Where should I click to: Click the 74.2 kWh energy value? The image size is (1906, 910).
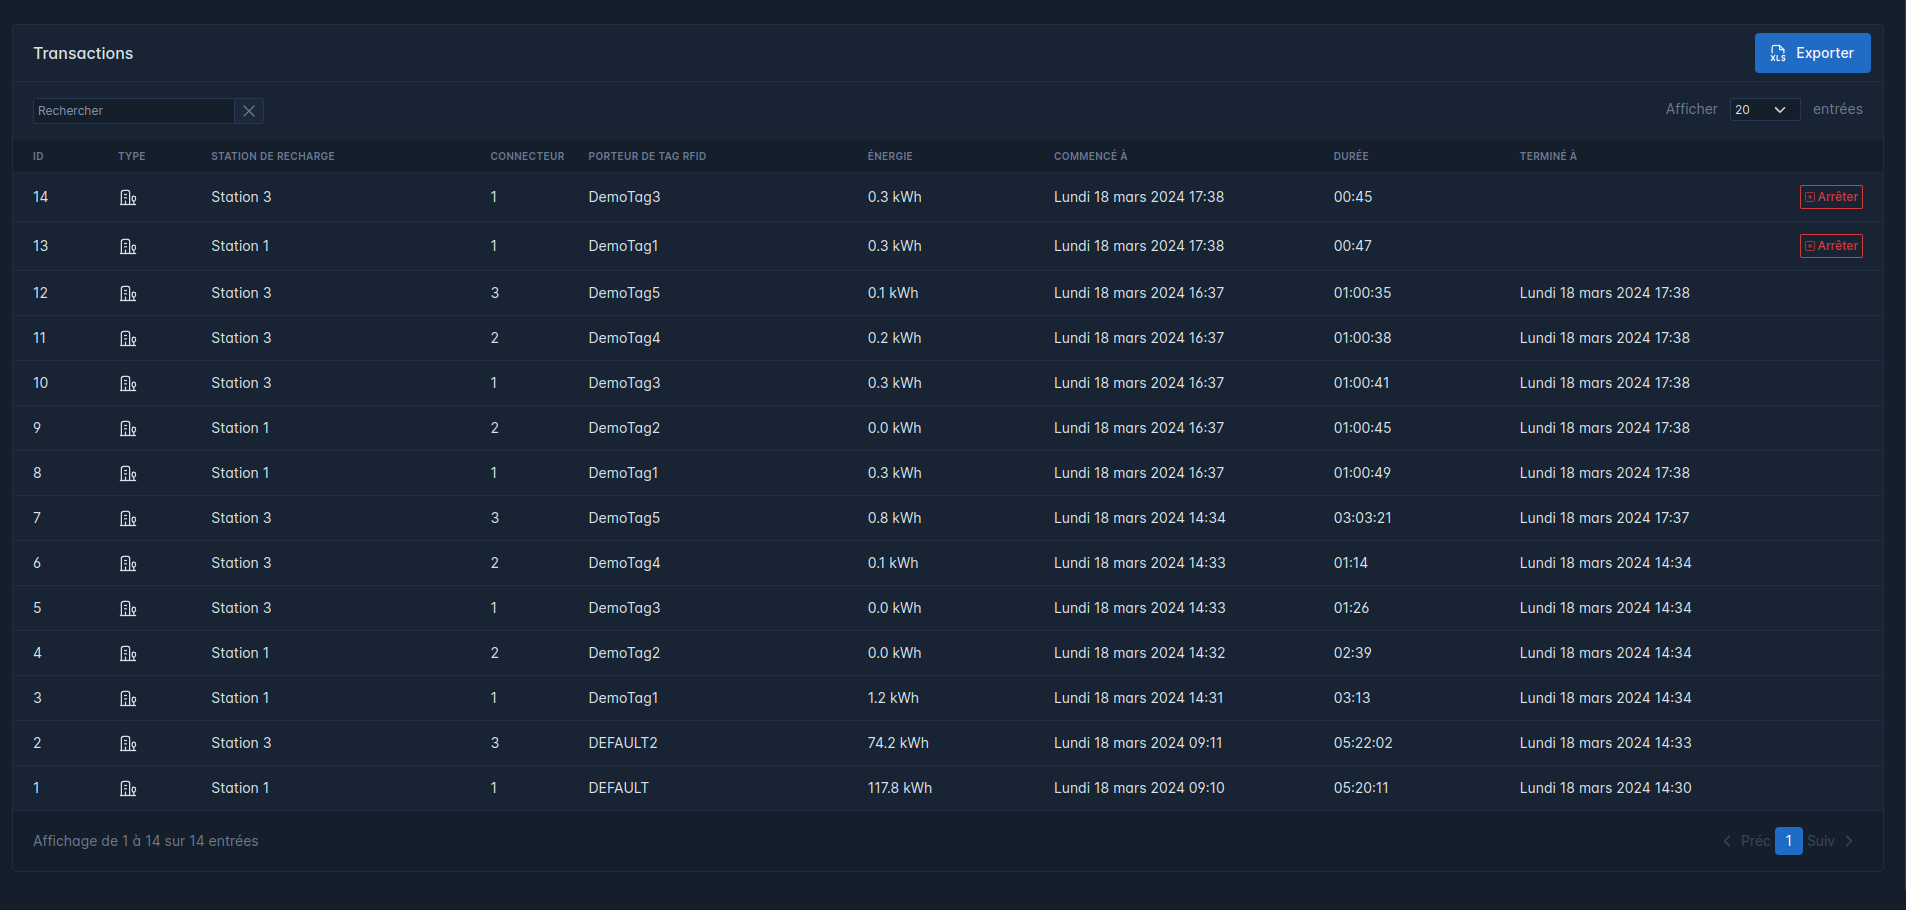[x=898, y=743]
